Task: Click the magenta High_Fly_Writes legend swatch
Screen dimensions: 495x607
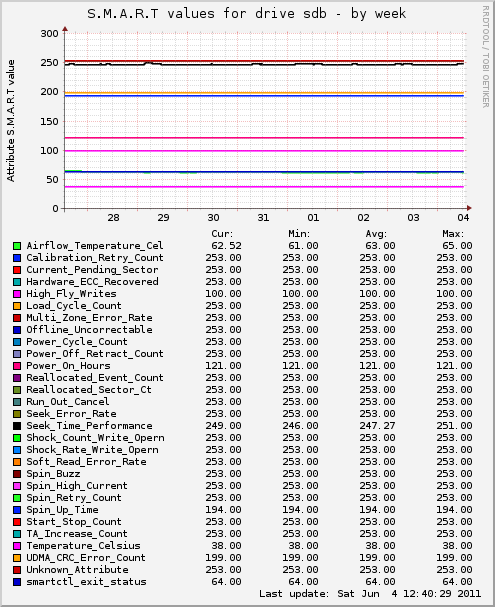Action: (17, 294)
